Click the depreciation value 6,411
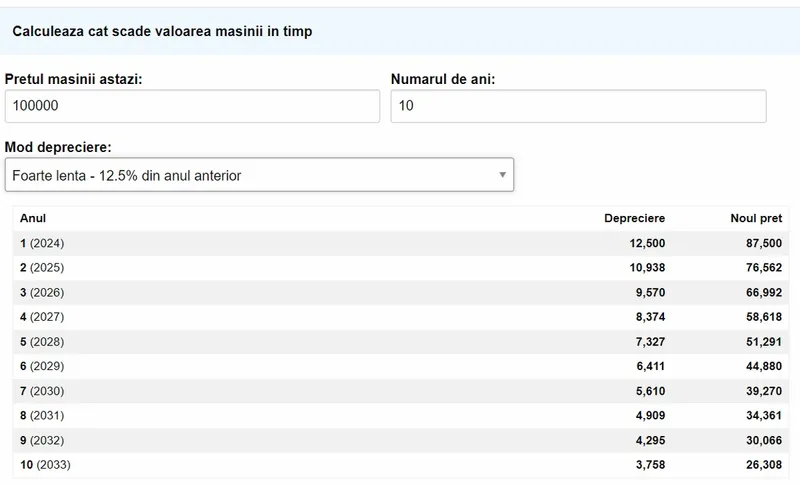The height and width of the screenshot is (486, 800). pos(651,366)
